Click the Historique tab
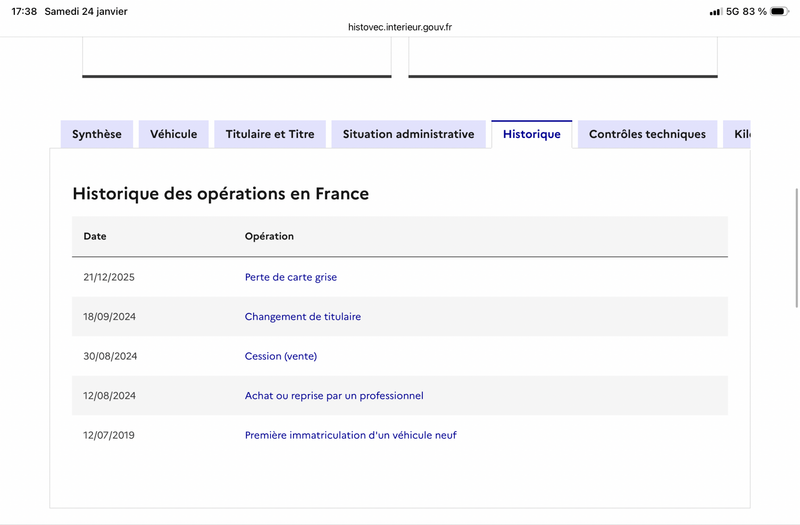800x525 pixels. pyautogui.click(x=531, y=134)
